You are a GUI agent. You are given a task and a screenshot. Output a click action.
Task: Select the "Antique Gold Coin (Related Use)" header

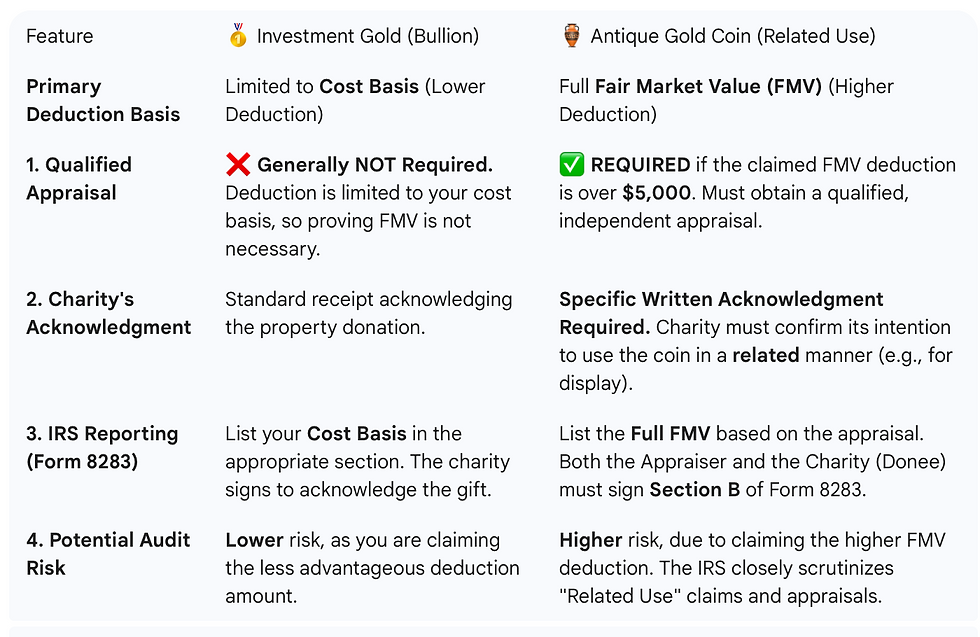pos(732,37)
